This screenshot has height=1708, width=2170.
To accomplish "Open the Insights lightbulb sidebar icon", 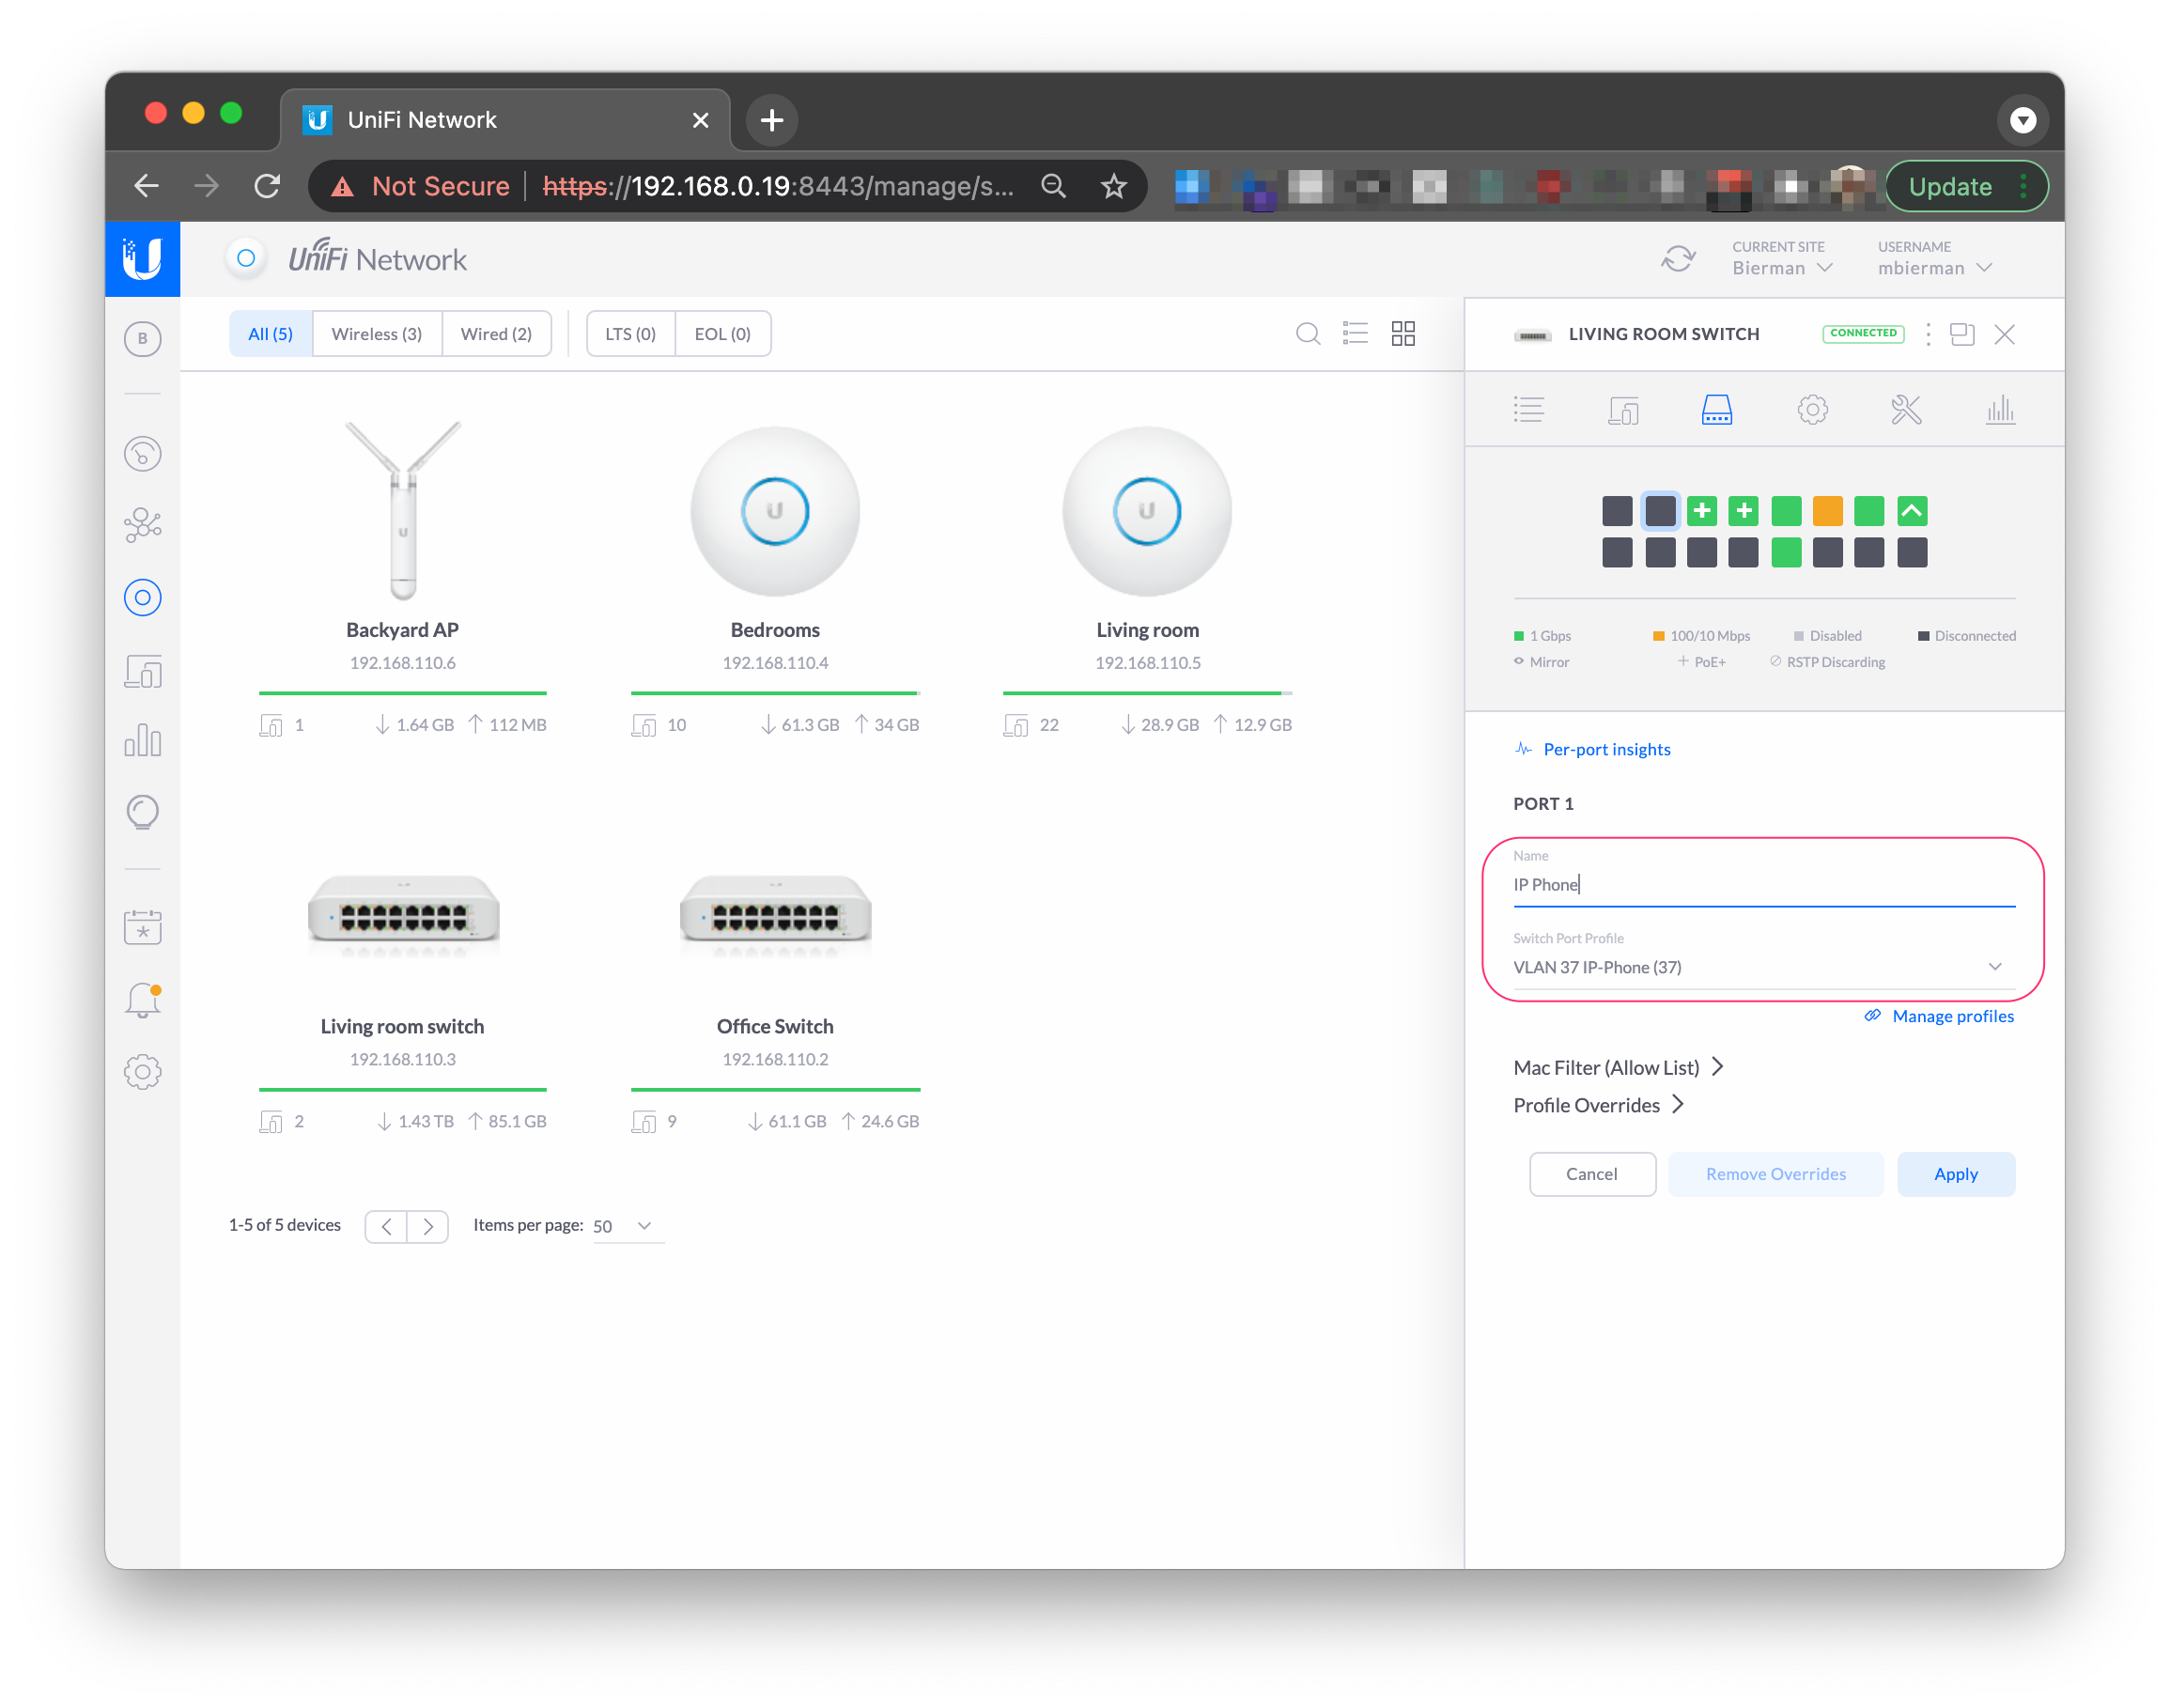I will tap(142, 812).
